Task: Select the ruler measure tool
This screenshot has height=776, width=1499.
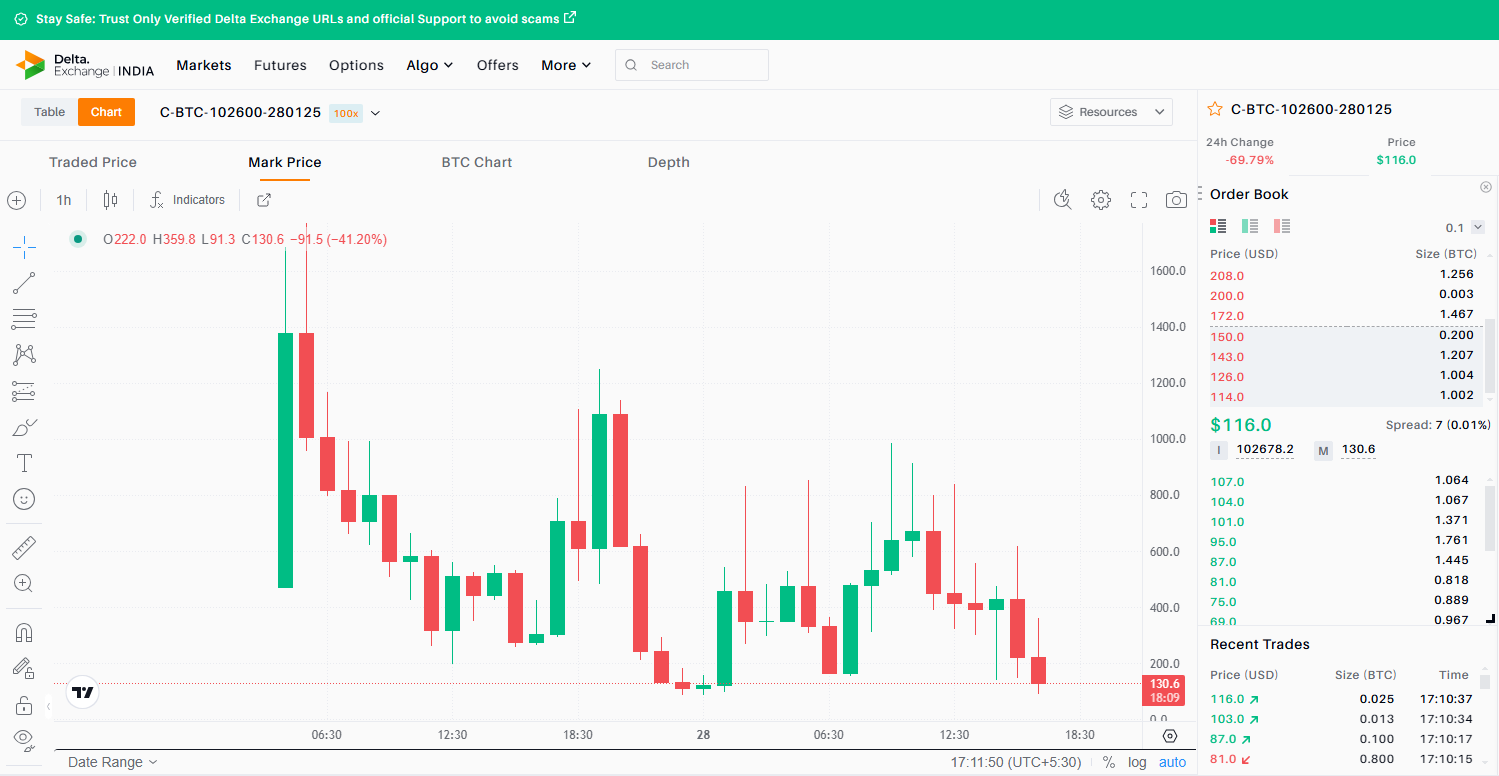Action: point(24,547)
